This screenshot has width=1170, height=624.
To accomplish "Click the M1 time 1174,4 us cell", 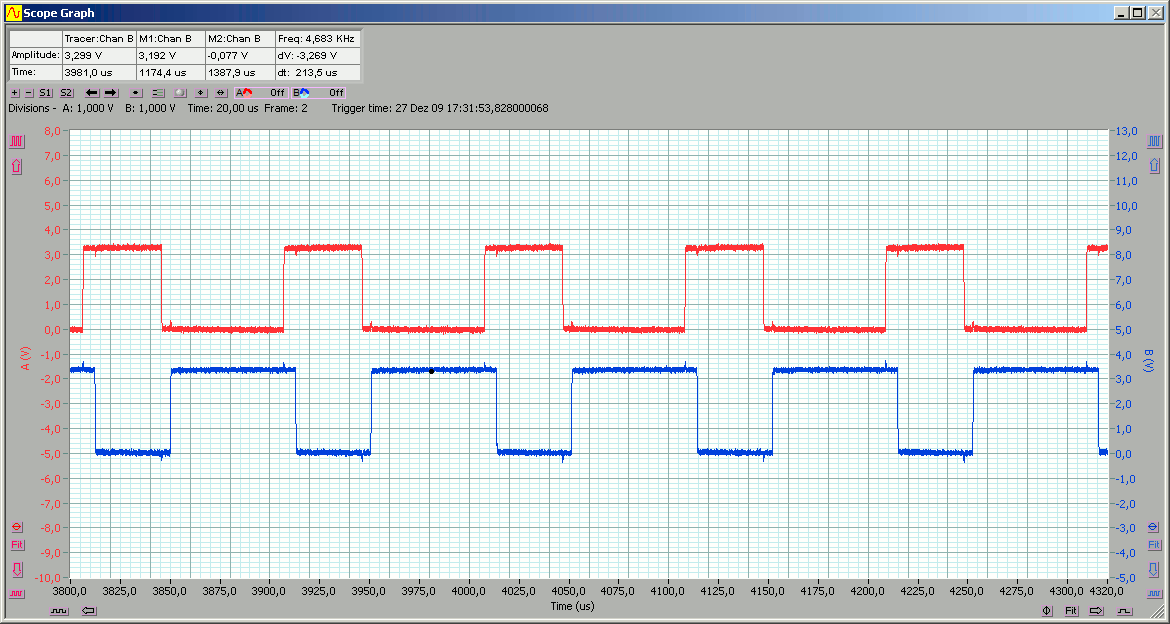I will (170, 72).
